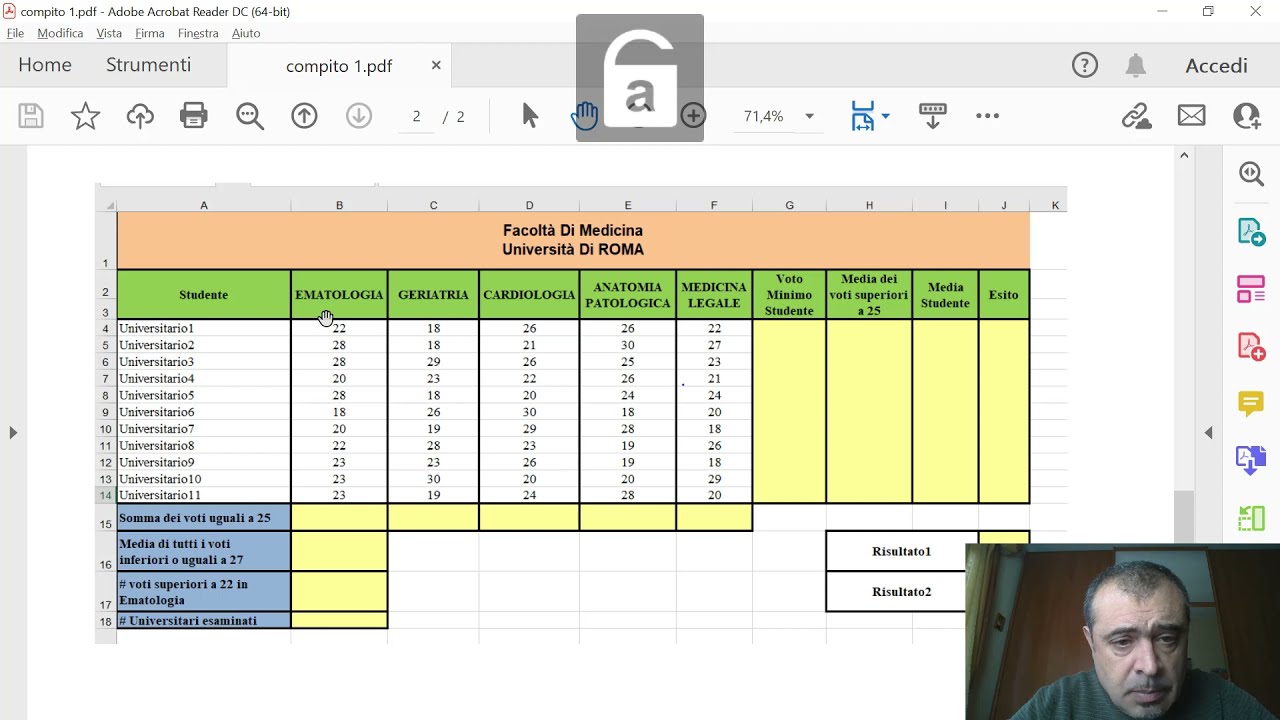This screenshot has height=720, width=1280.
Task: Show more tools with three dots
Action: click(x=987, y=116)
